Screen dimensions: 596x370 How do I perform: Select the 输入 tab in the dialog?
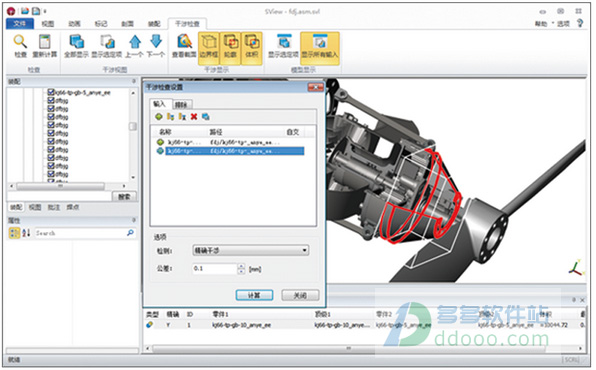(159, 104)
